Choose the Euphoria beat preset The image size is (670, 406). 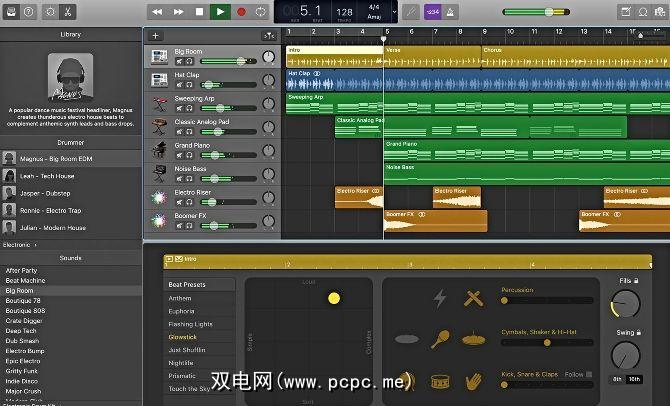pos(181,311)
